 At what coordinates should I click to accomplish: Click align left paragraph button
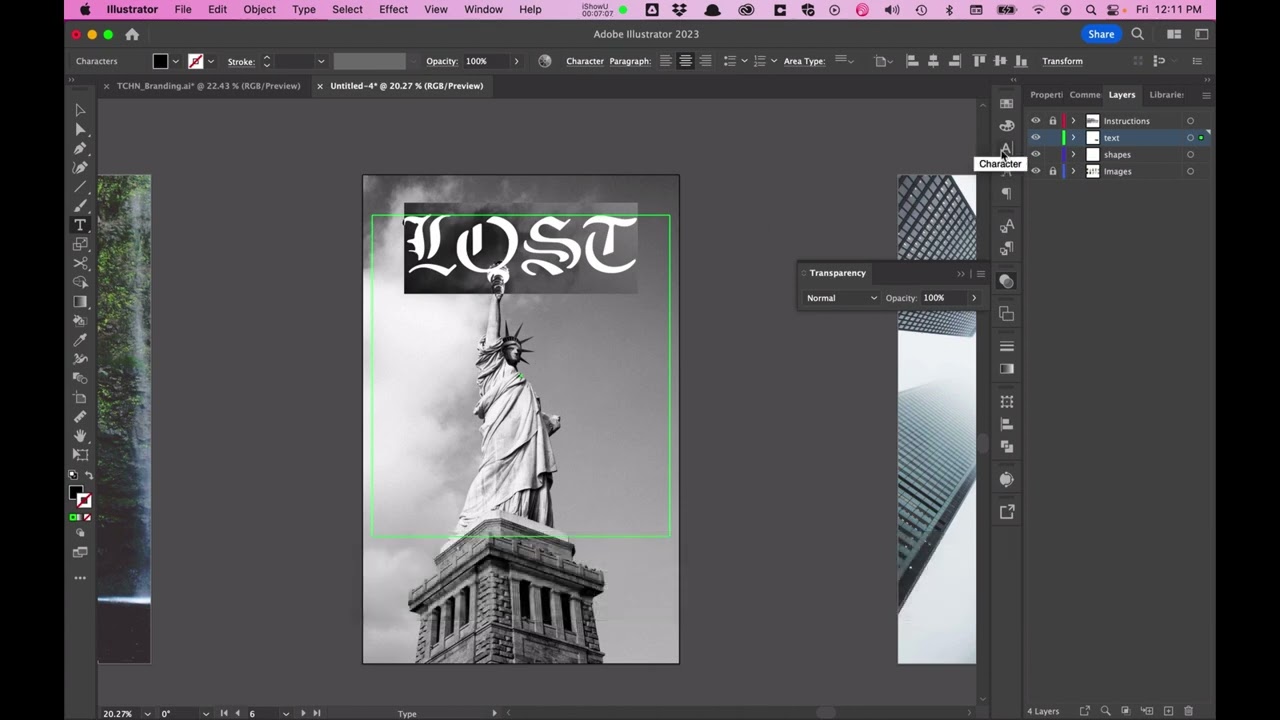coord(665,61)
